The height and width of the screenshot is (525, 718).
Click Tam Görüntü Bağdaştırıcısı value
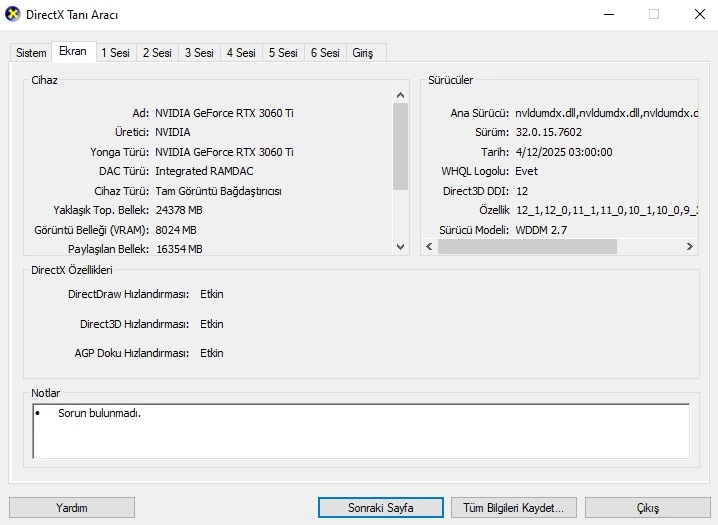tap(218, 191)
